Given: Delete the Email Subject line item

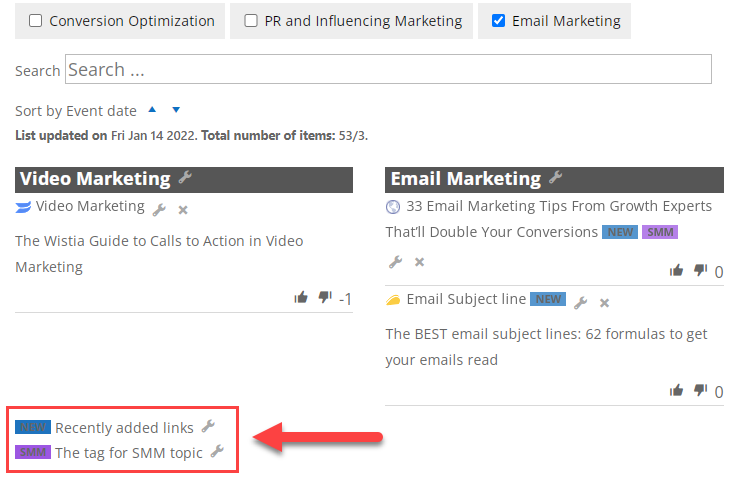Looking at the screenshot, I should (605, 303).
